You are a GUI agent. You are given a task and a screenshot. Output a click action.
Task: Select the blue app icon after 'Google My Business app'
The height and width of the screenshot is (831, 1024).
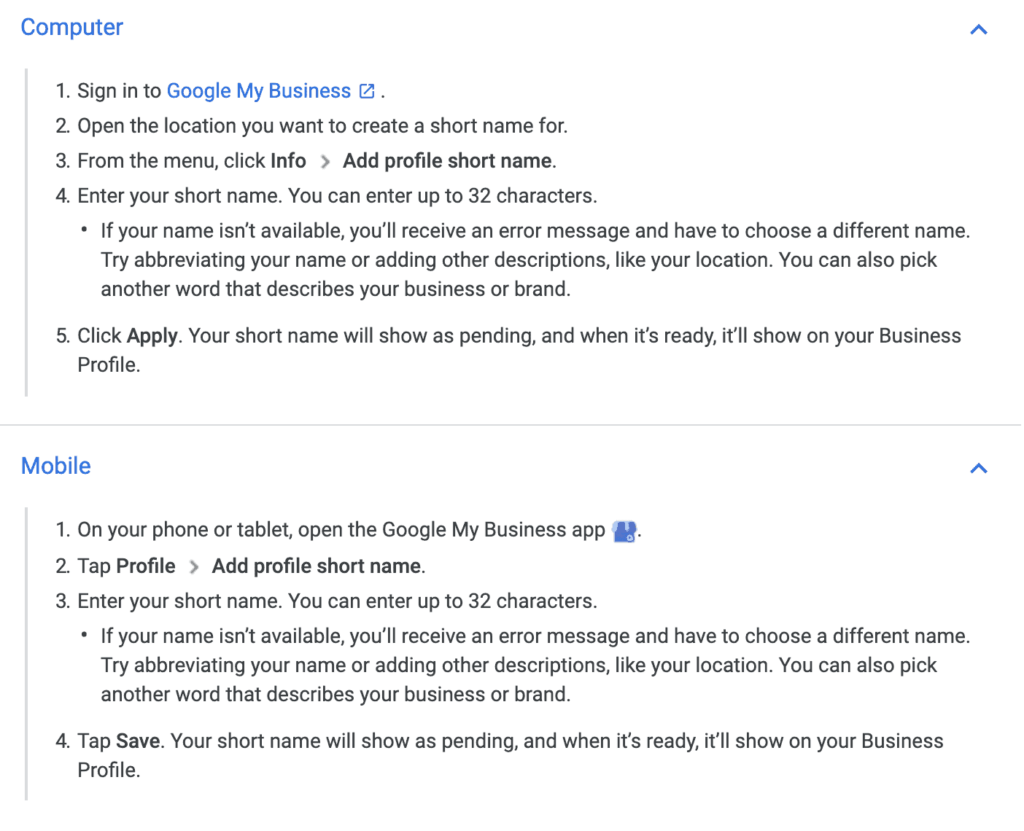coord(623,530)
